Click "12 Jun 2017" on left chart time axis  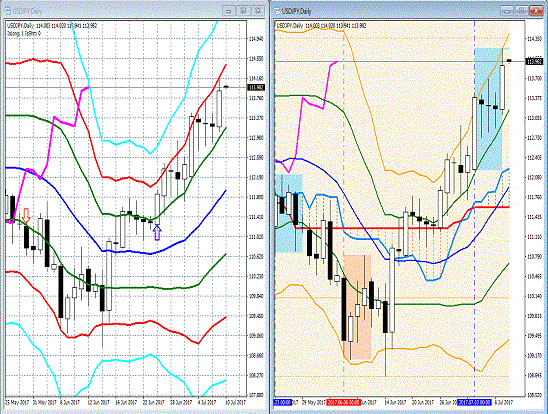pos(98,402)
